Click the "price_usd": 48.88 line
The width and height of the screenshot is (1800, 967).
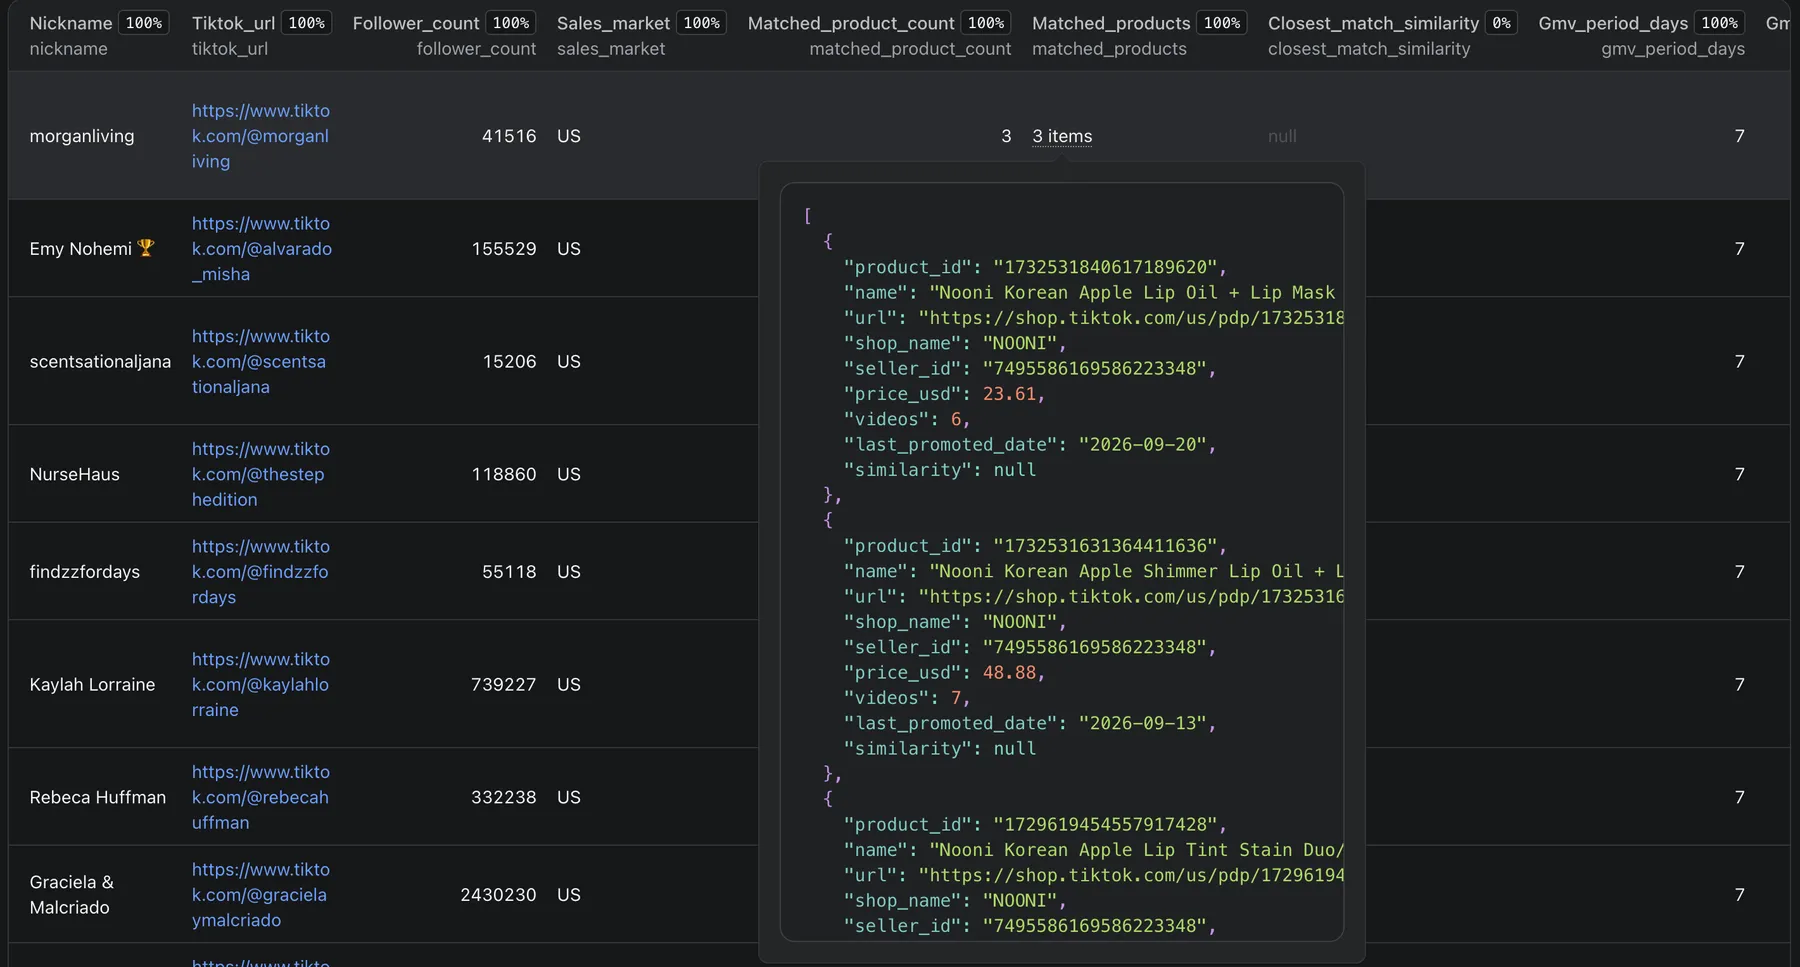pos(944,673)
